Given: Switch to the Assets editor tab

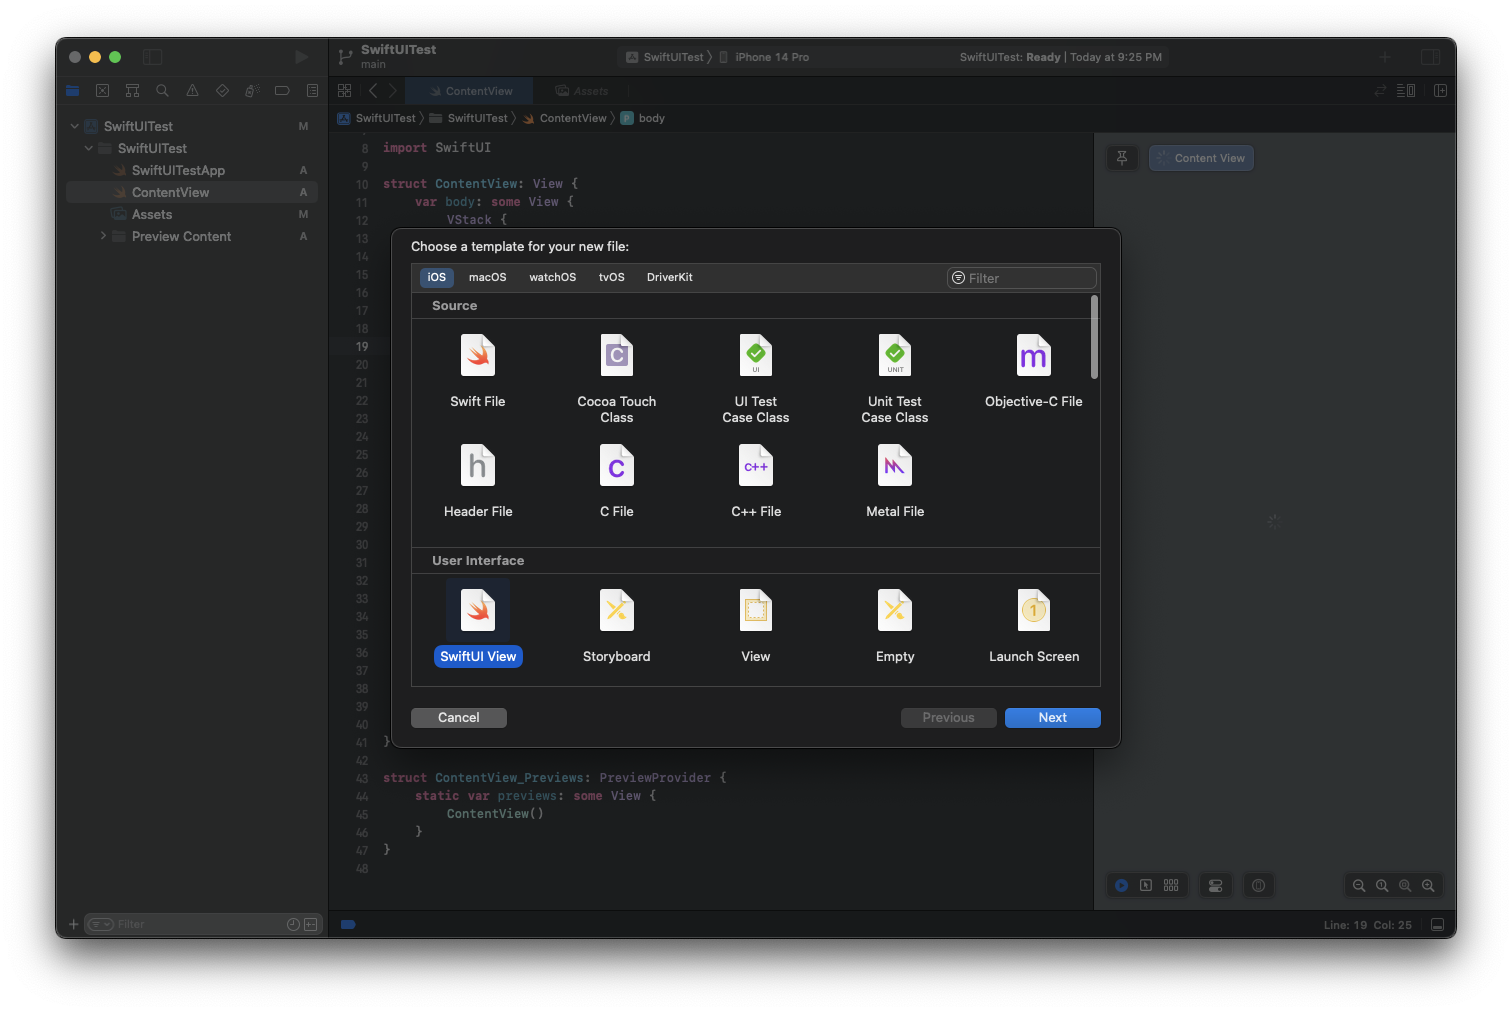Looking at the screenshot, I should click(x=581, y=91).
